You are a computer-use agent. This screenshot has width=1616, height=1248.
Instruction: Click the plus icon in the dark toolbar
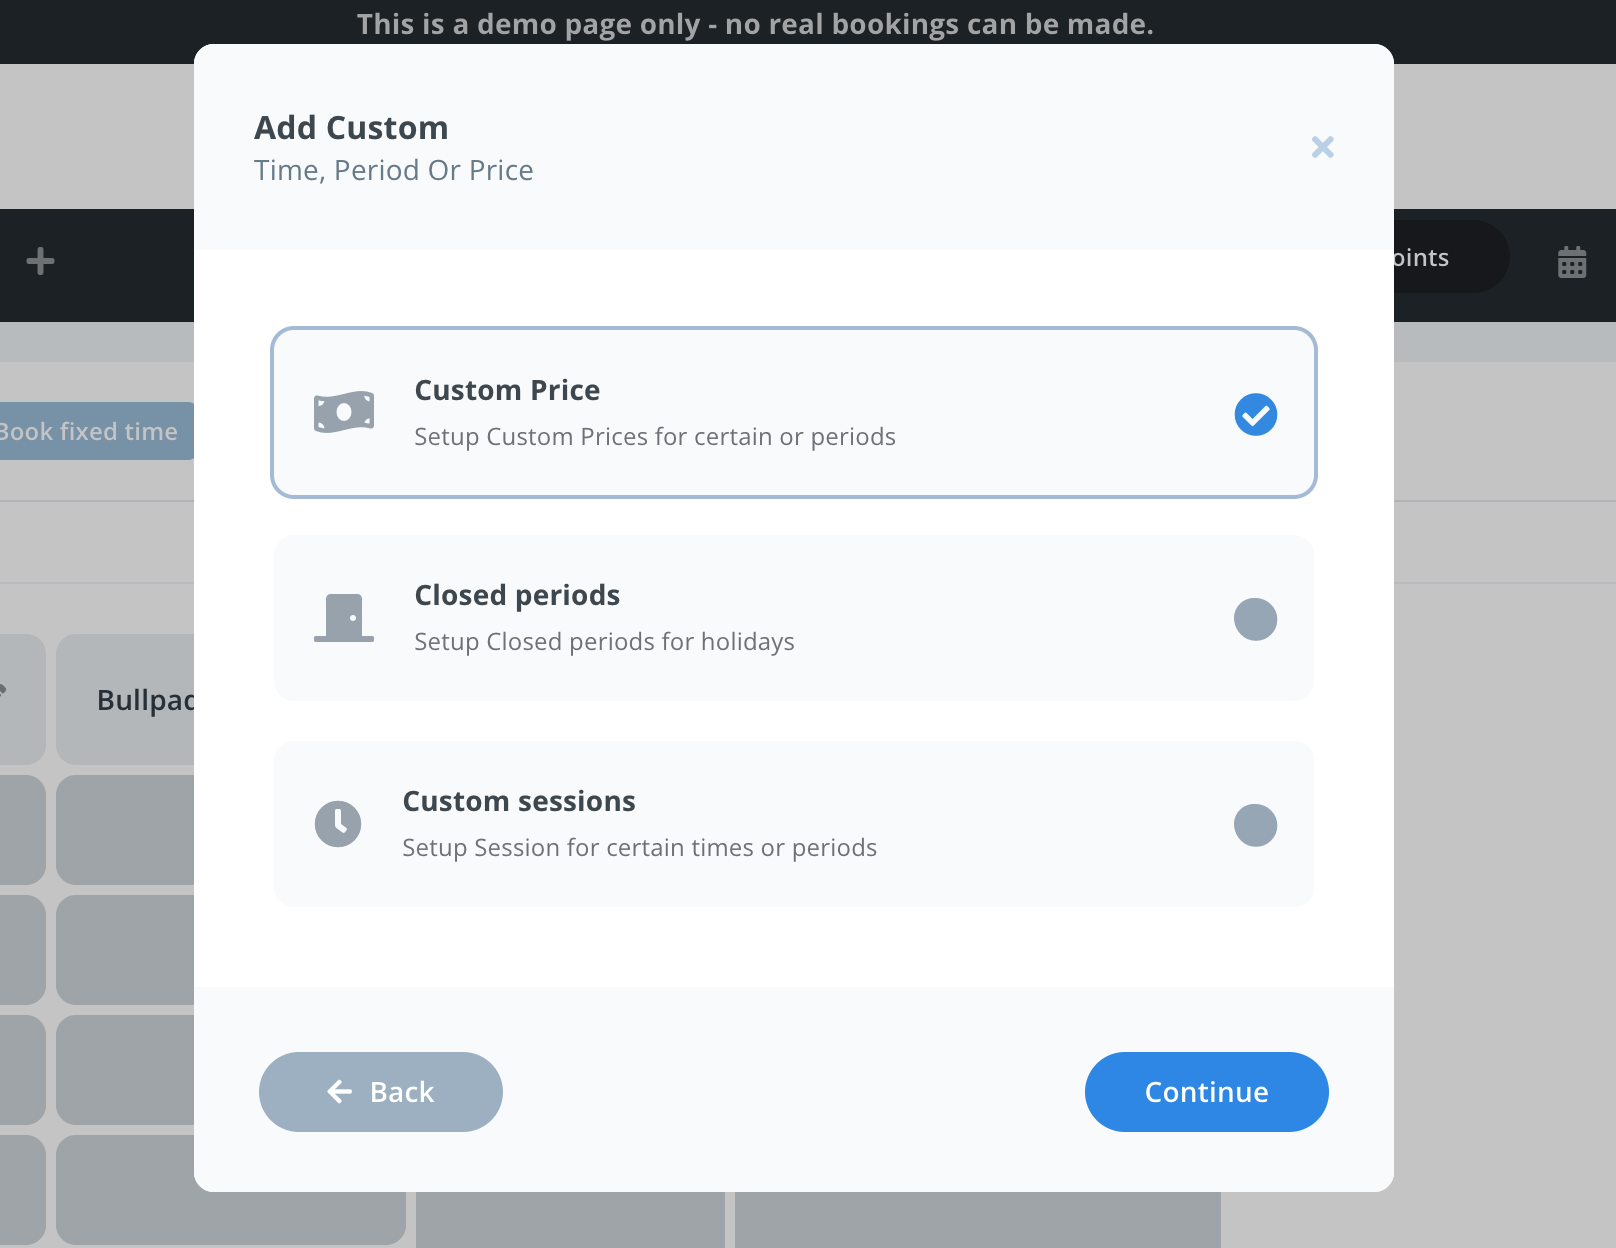pyautogui.click(x=40, y=261)
